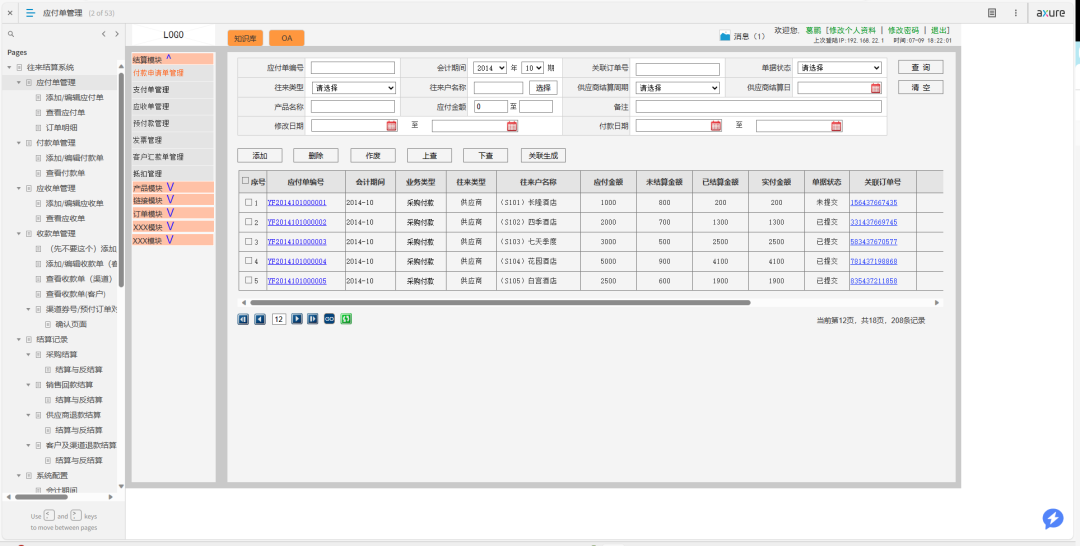The height and width of the screenshot is (546, 1080).
Task: Go to next page using right chevron
Action: click(x=117, y=34)
